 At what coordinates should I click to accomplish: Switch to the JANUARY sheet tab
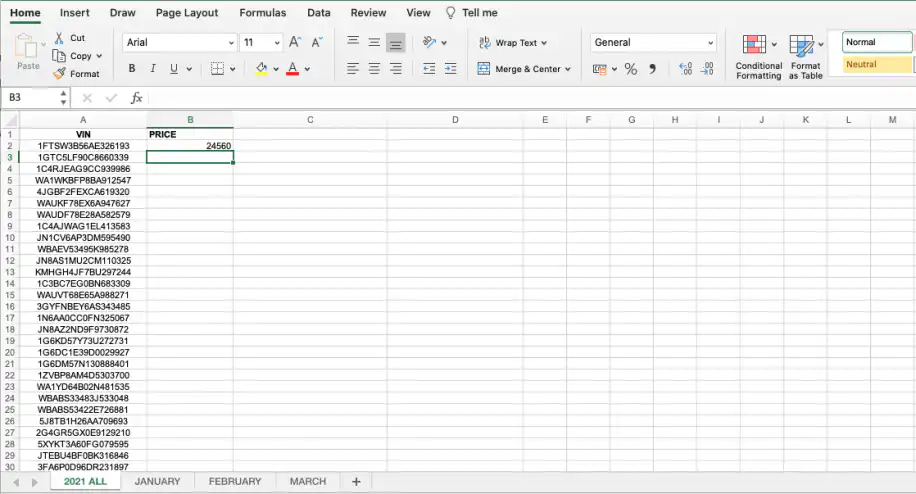click(157, 481)
